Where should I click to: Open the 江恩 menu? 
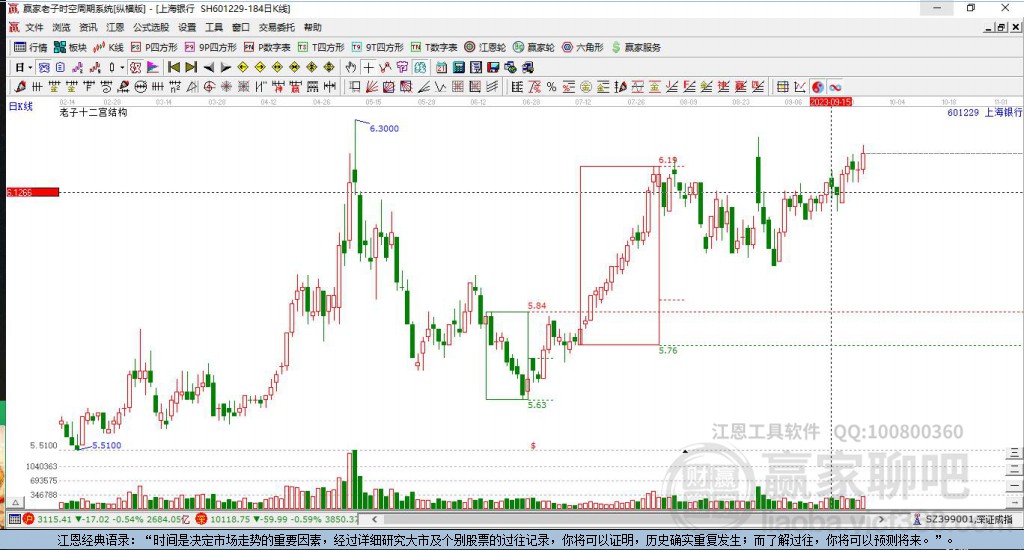115,27
